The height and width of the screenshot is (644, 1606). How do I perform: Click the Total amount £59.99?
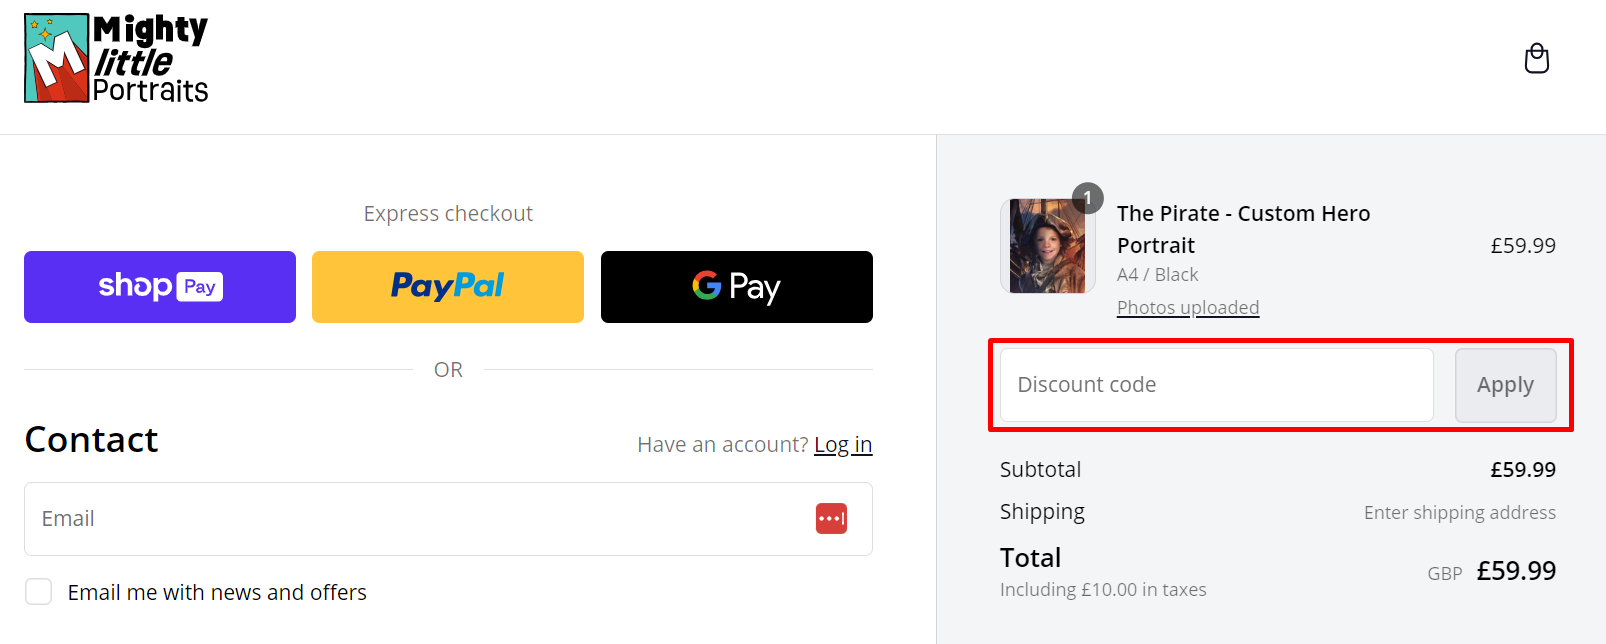tap(1516, 571)
